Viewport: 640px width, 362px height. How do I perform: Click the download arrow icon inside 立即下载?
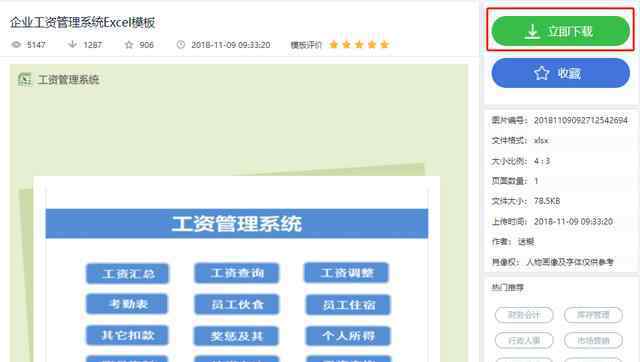tap(532, 31)
